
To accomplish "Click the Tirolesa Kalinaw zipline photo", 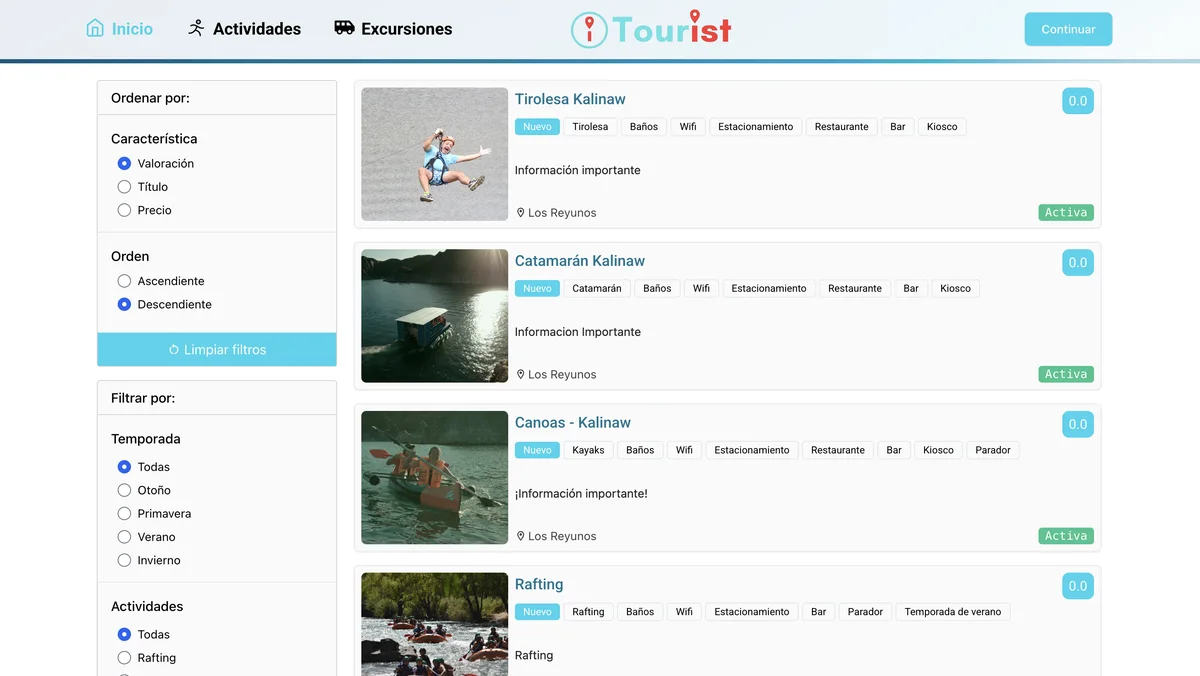I will click(434, 154).
